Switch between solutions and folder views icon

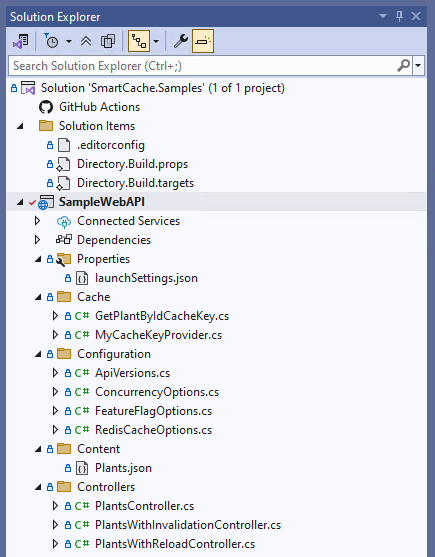[21, 42]
